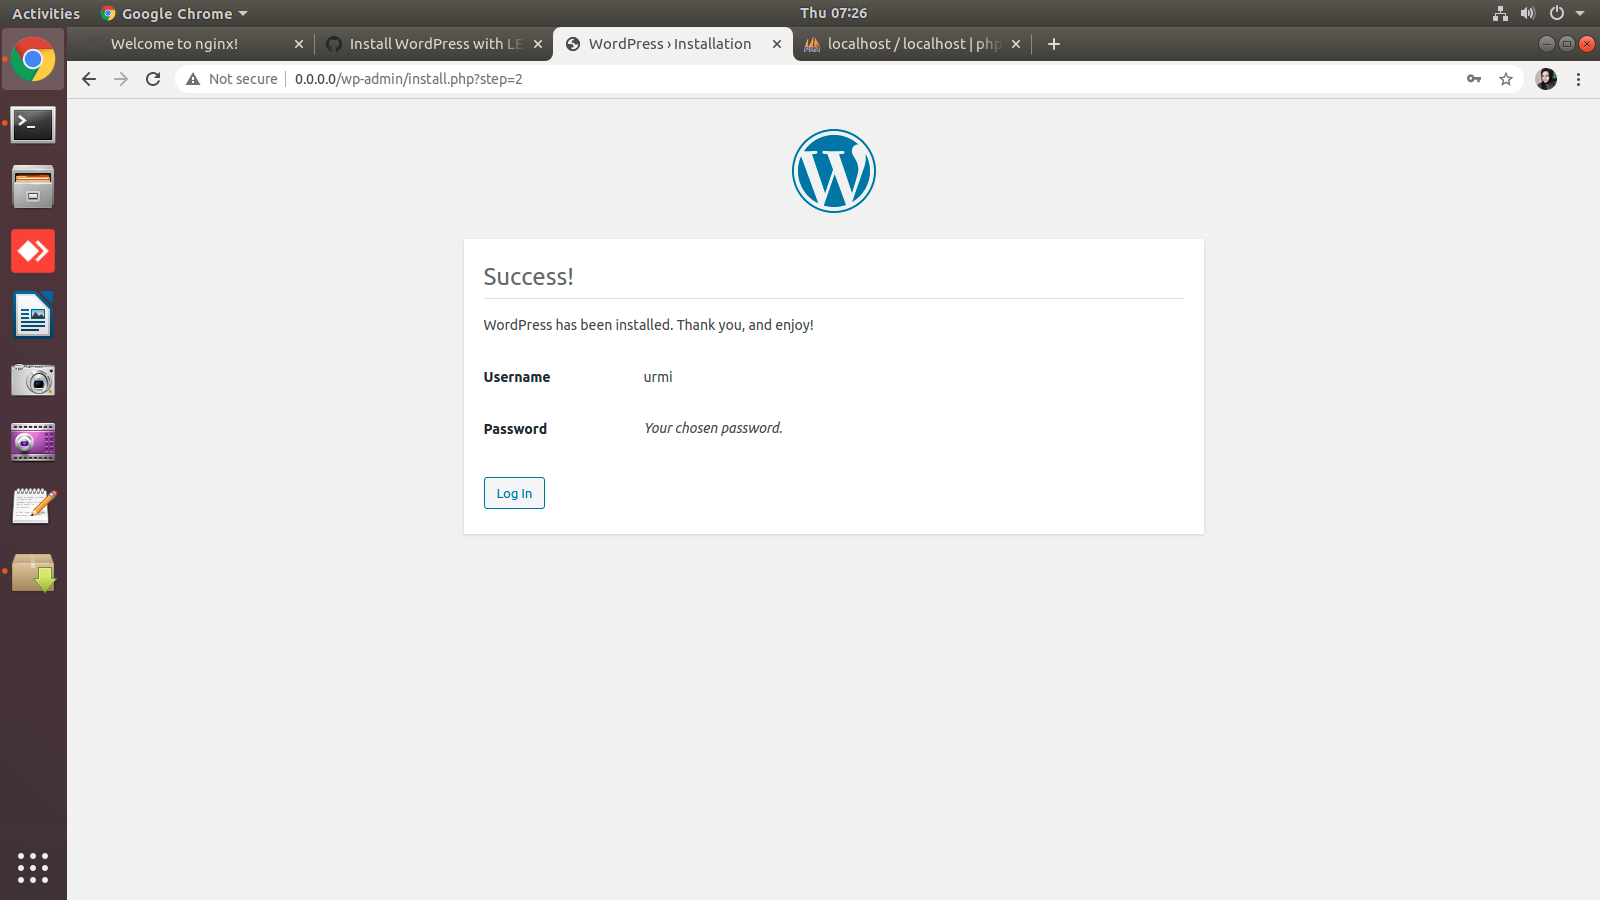The image size is (1600, 900).
Task: Open the video recorder app in dock
Action: tap(33, 442)
